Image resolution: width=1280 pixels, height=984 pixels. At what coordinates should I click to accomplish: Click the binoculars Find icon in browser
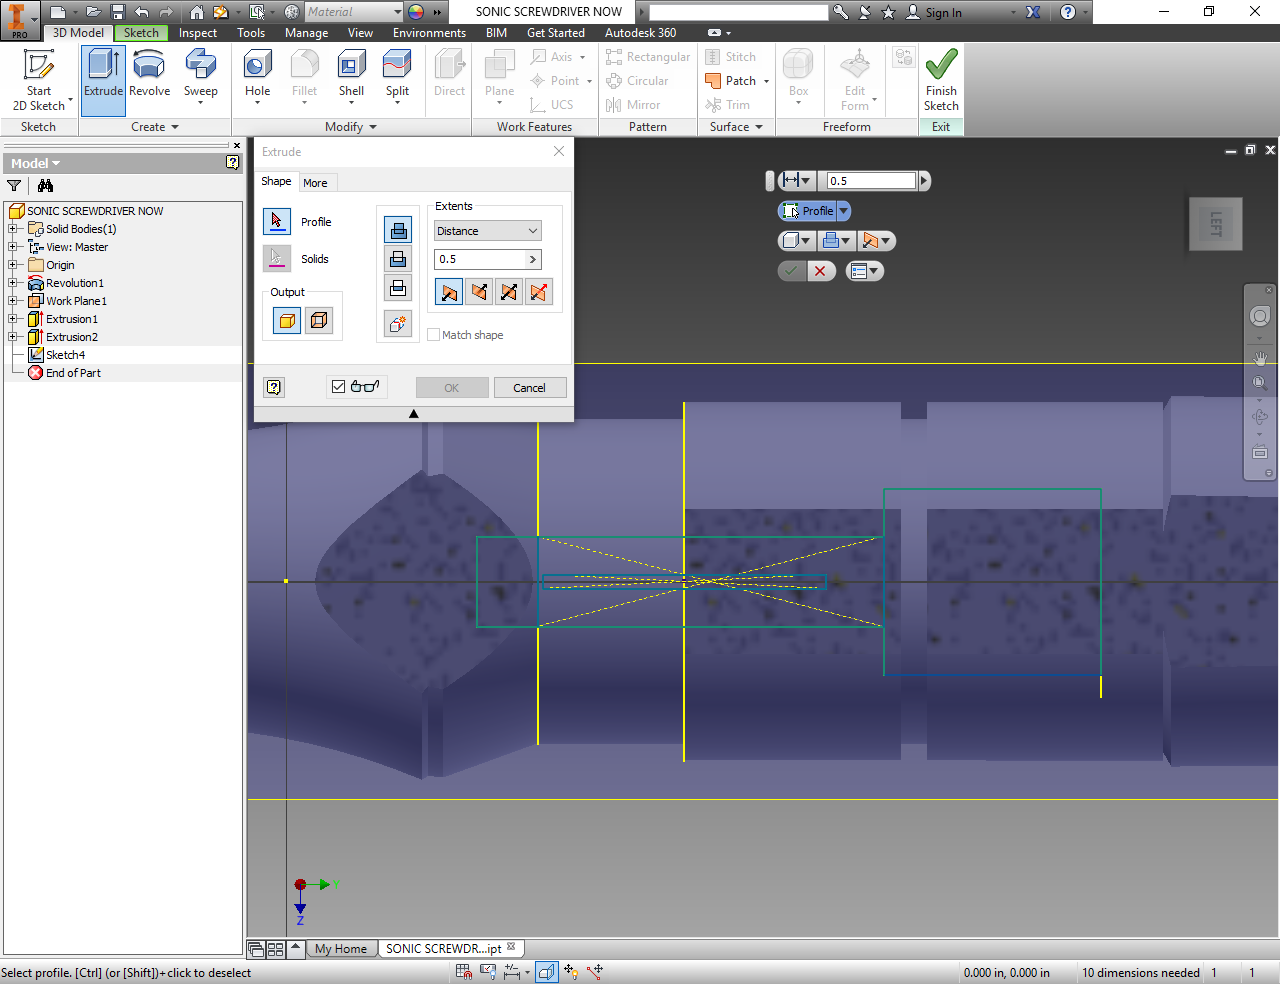click(45, 186)
